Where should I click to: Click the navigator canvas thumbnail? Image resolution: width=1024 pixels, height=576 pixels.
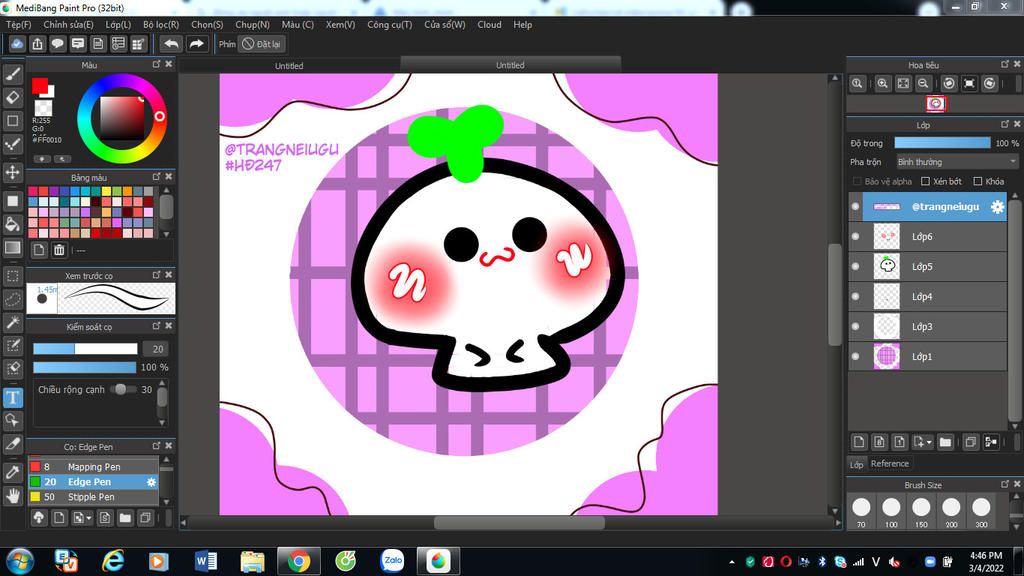coord(936,104)
